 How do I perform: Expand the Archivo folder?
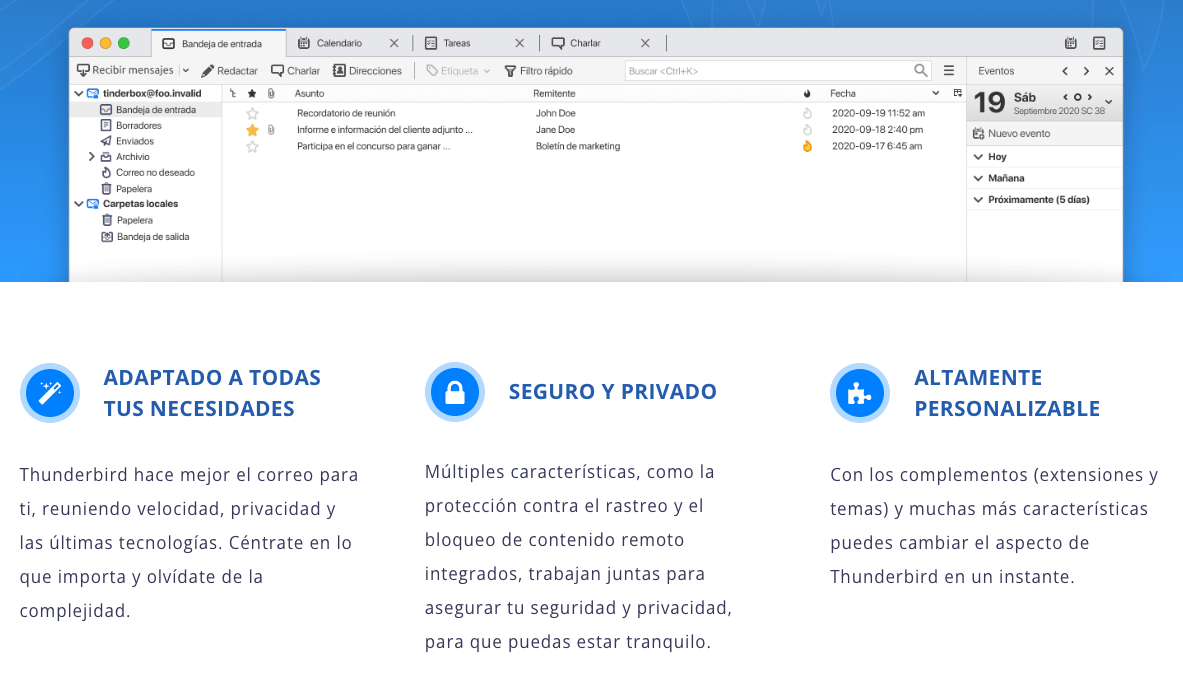[x=90, y=157]
